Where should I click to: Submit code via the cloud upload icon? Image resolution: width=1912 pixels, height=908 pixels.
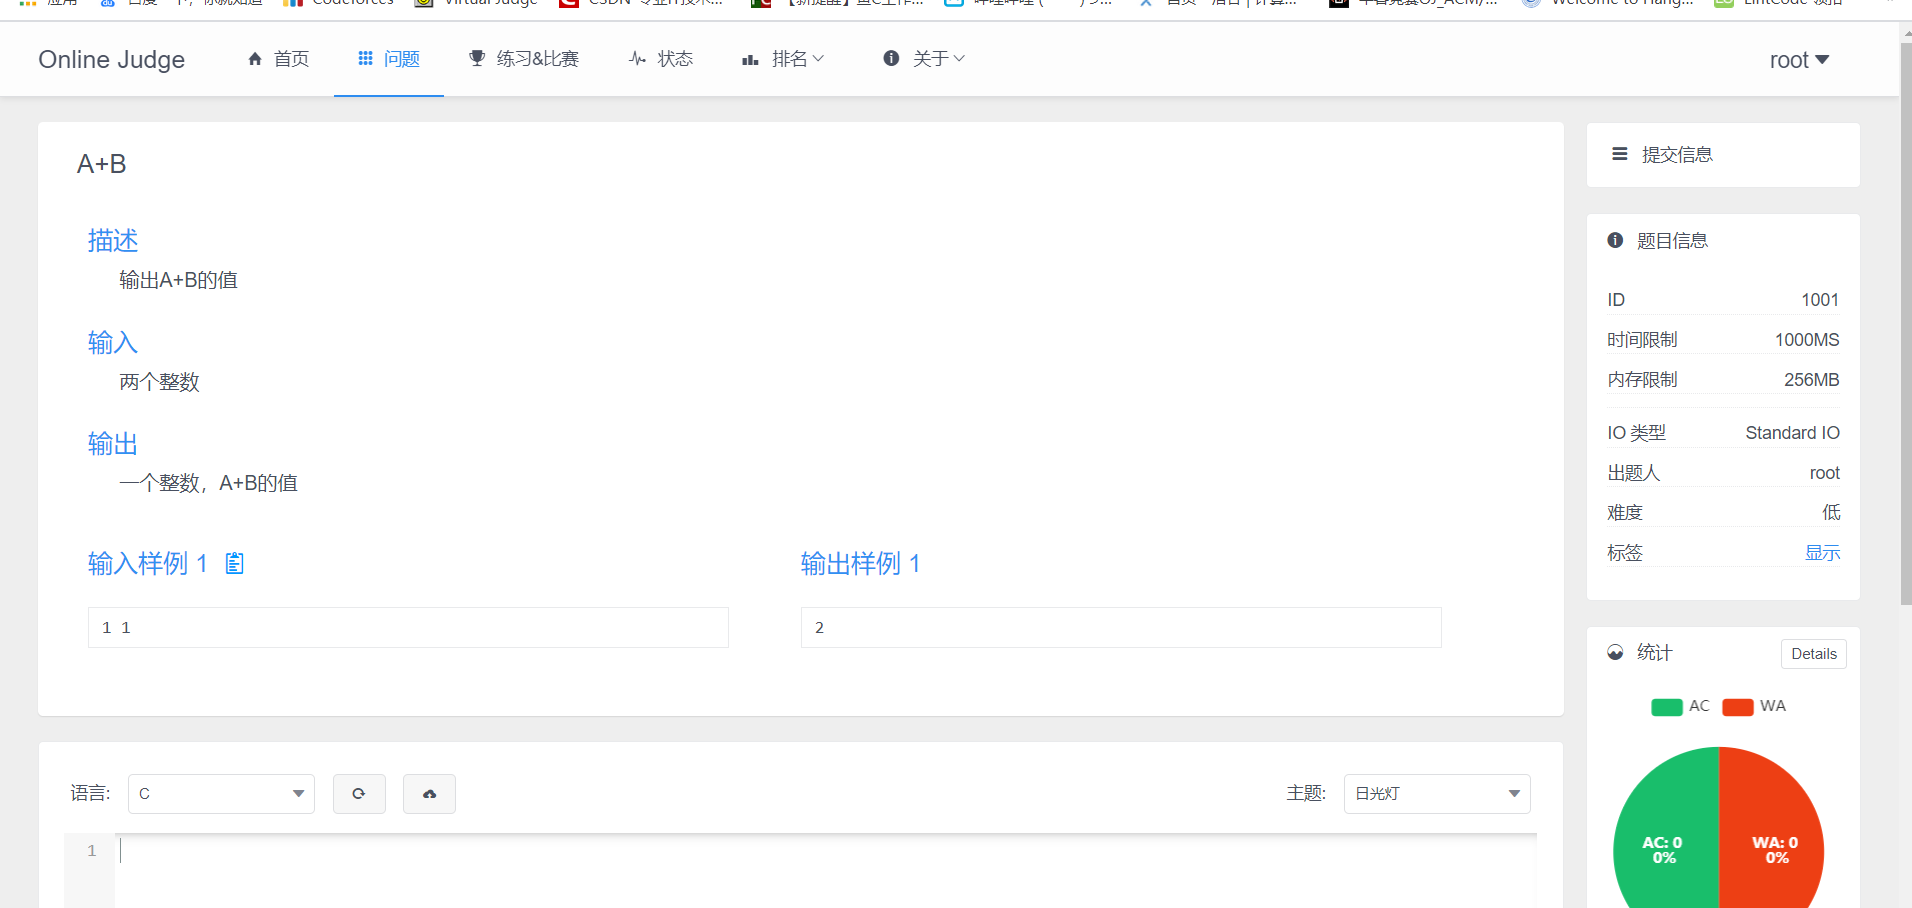tap(429, 793)
